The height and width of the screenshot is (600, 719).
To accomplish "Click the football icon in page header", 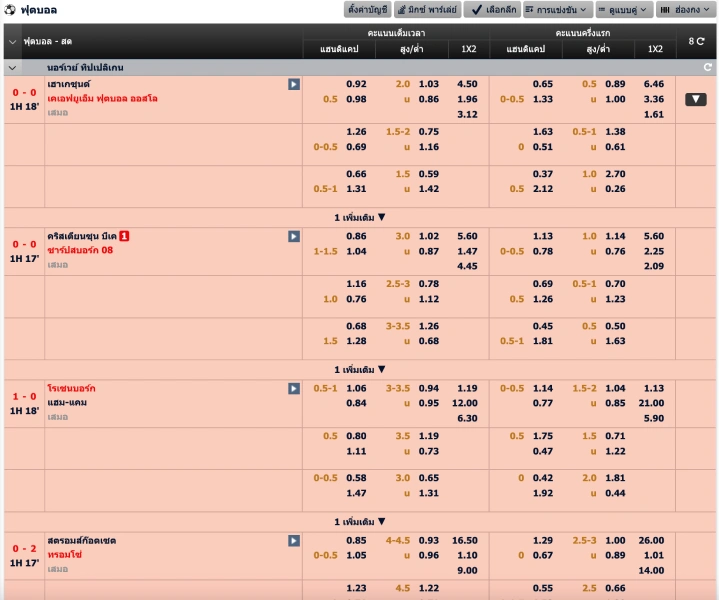I will 10,10.
